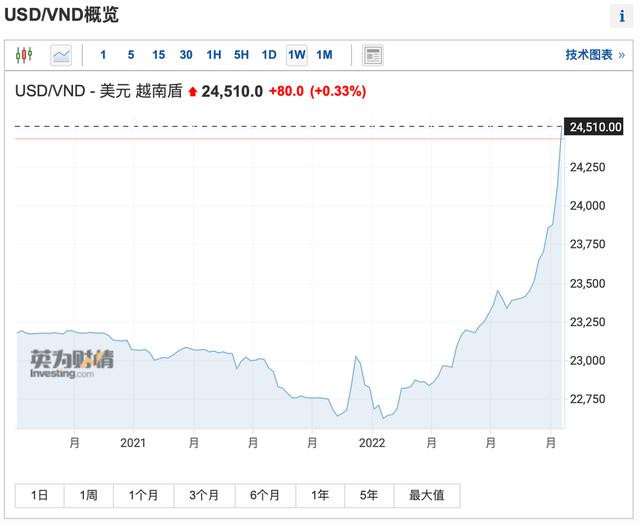640x525 pixels.
Task: Select the 最大值 range button
Action: [426, 495]
